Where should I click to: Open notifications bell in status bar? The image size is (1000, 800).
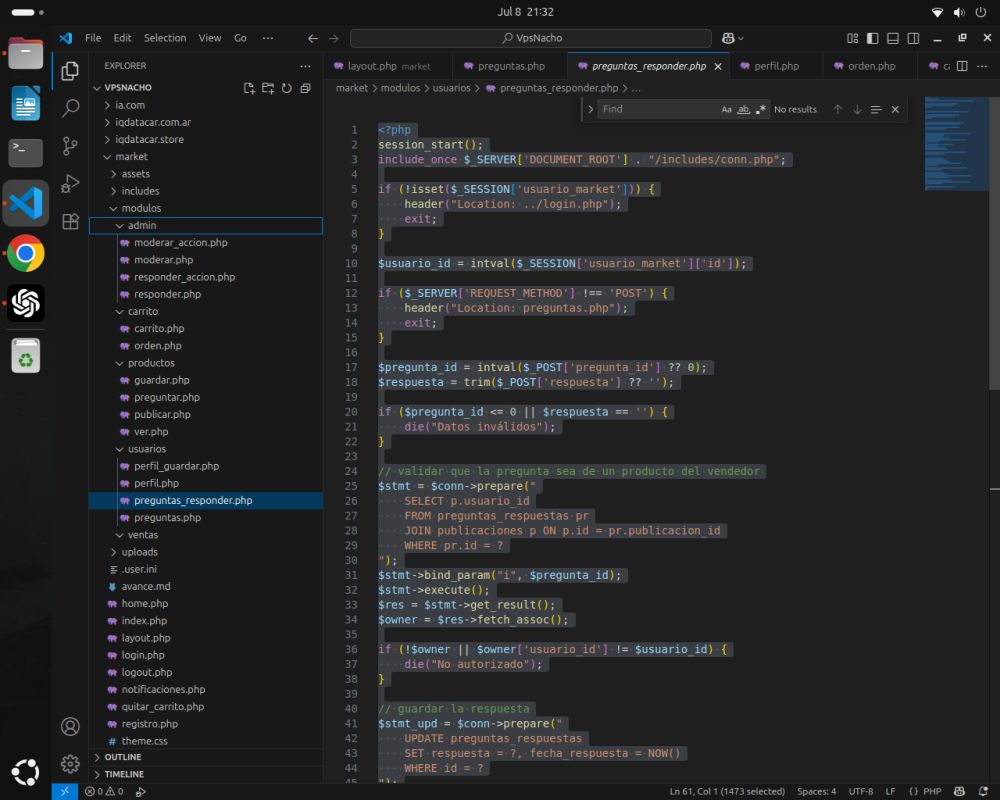(x=983, y=792)
